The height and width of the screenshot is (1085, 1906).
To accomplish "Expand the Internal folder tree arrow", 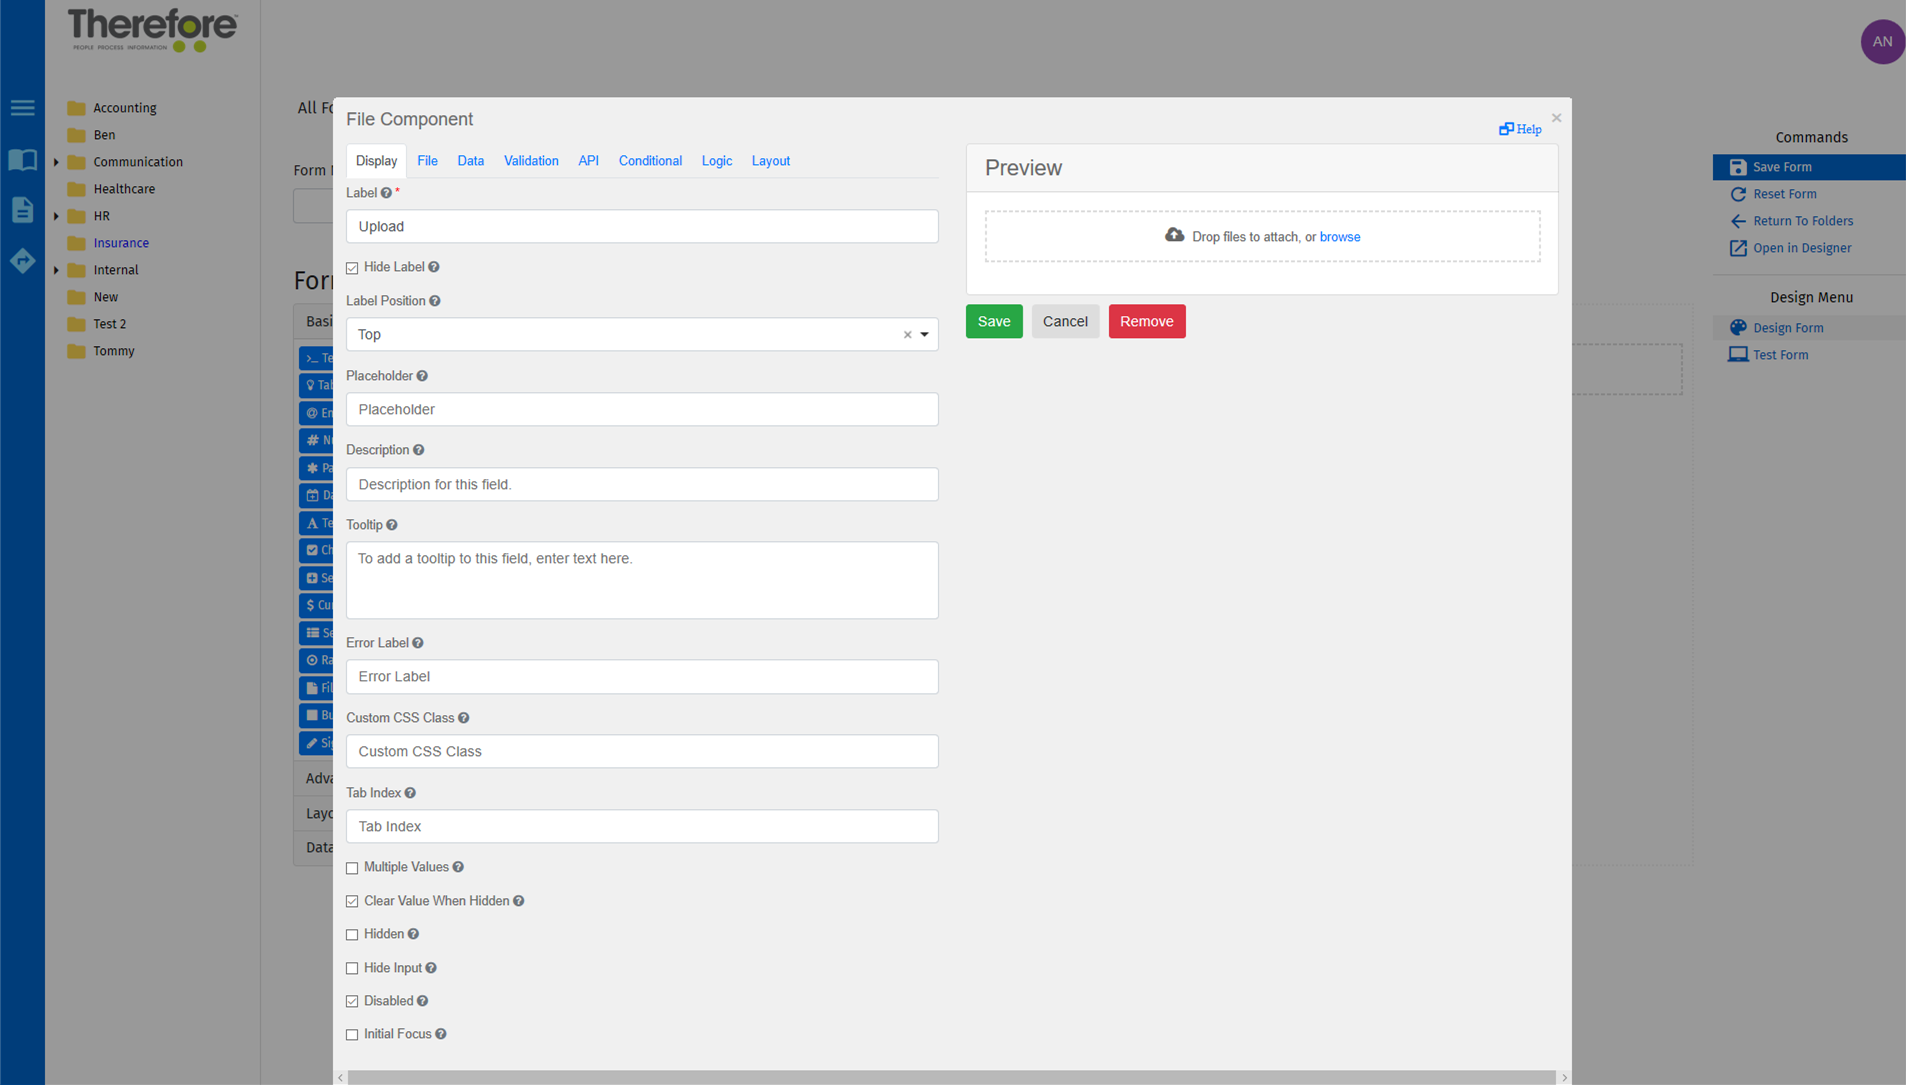I will [56, 270].
